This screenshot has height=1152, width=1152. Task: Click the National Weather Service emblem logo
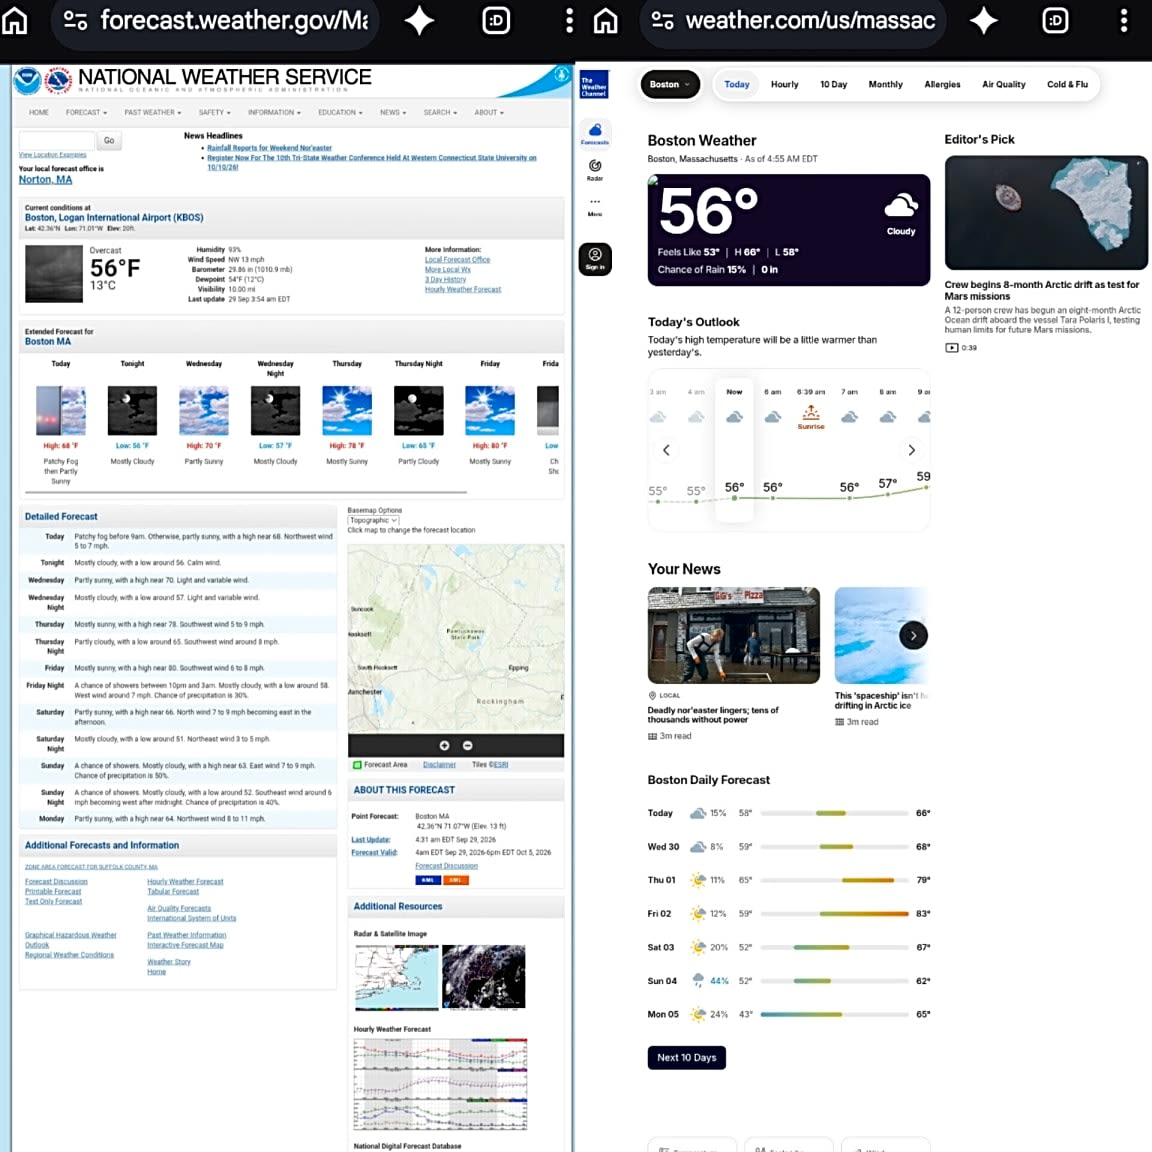[x=58, y=81]
